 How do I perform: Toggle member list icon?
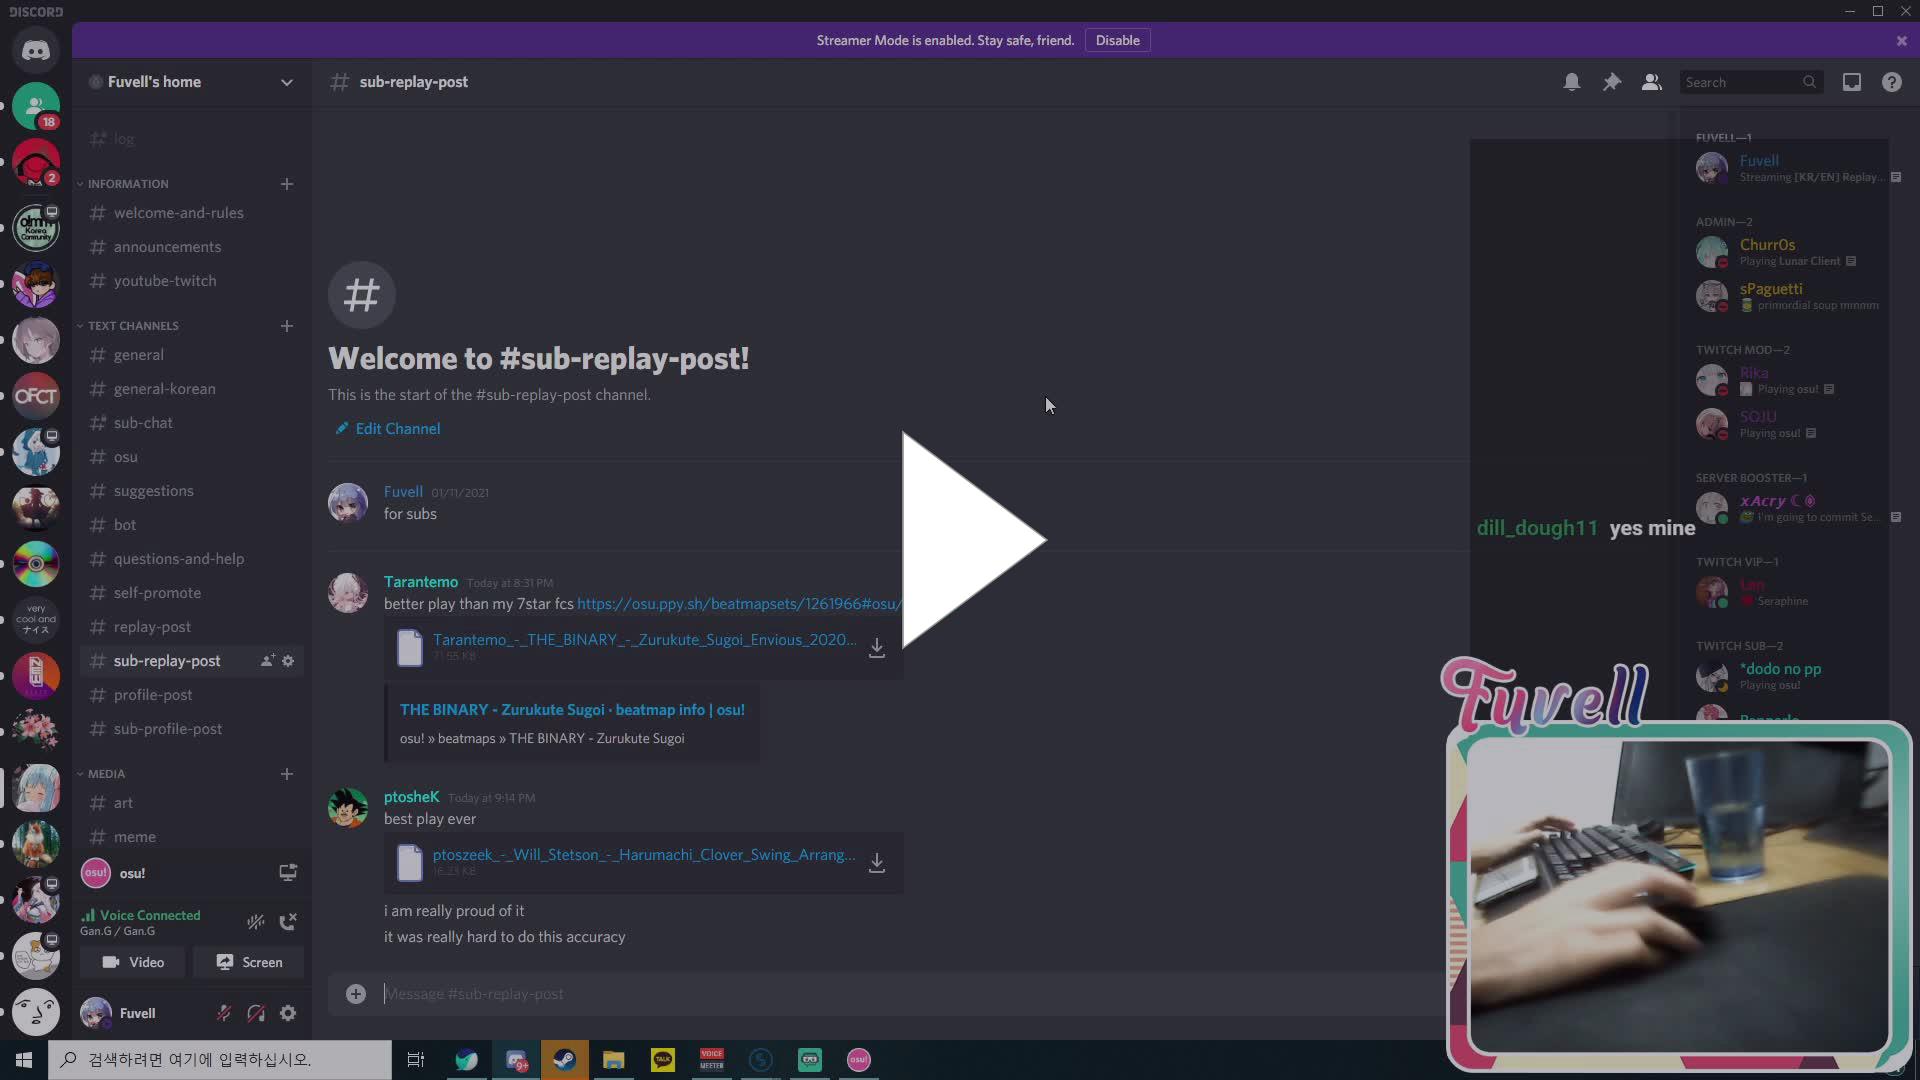[x=1651, y=82]
